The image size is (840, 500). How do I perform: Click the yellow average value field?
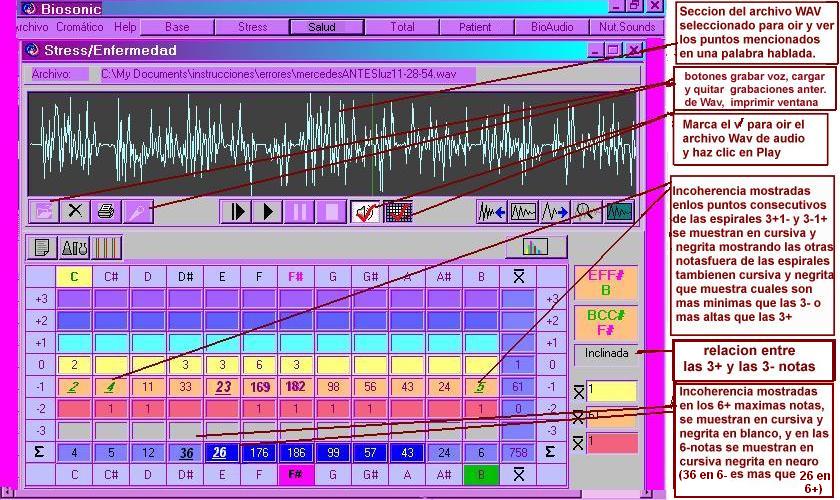(610, 391)
